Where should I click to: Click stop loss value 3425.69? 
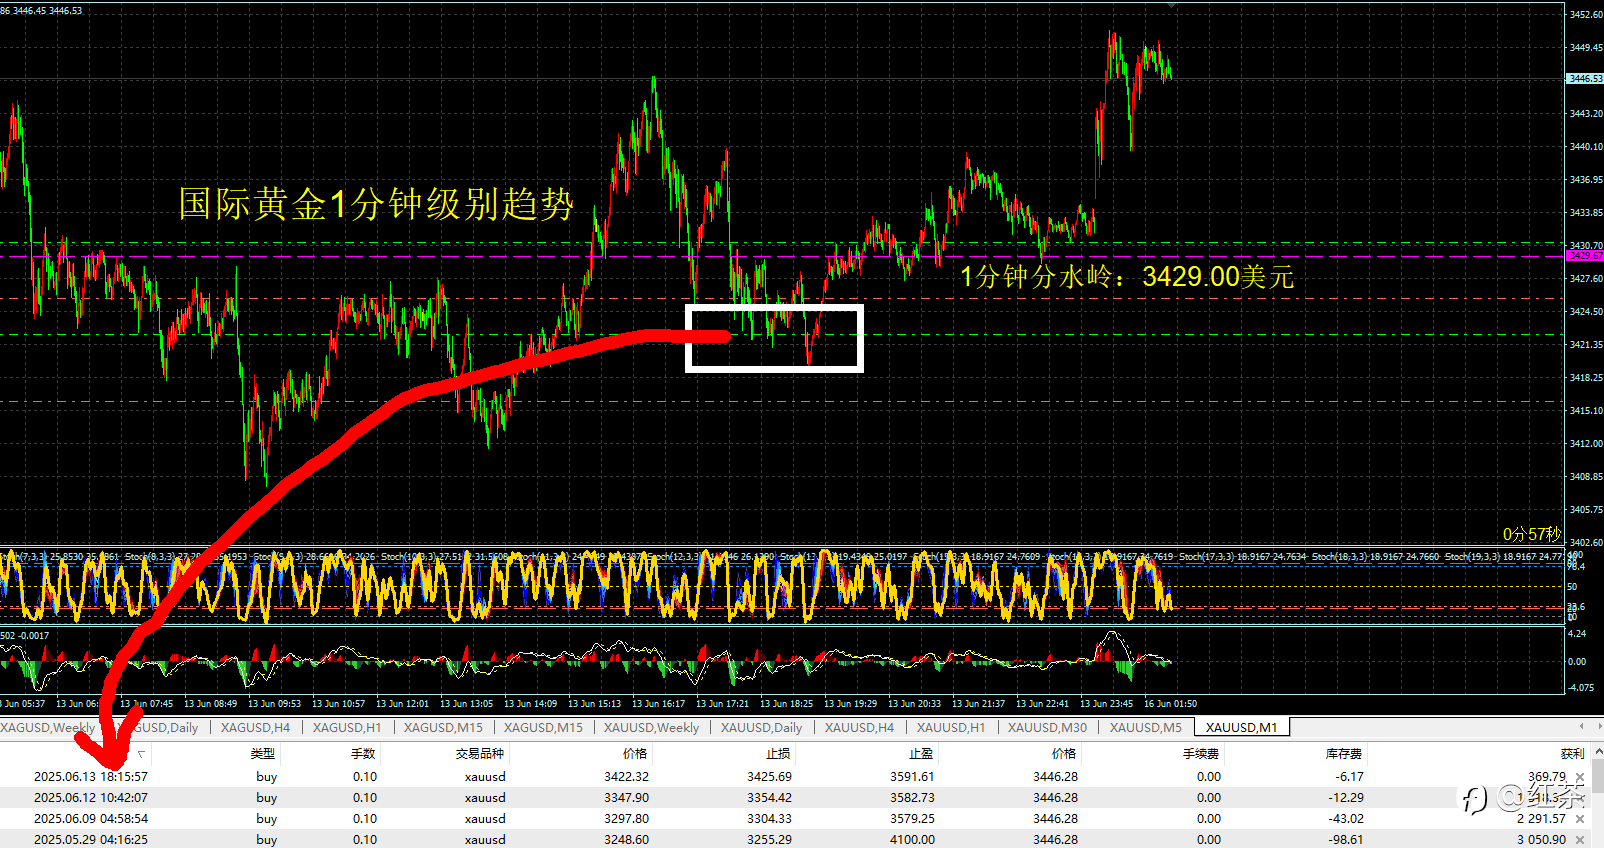pyautogui.click(x=769, y=777)
